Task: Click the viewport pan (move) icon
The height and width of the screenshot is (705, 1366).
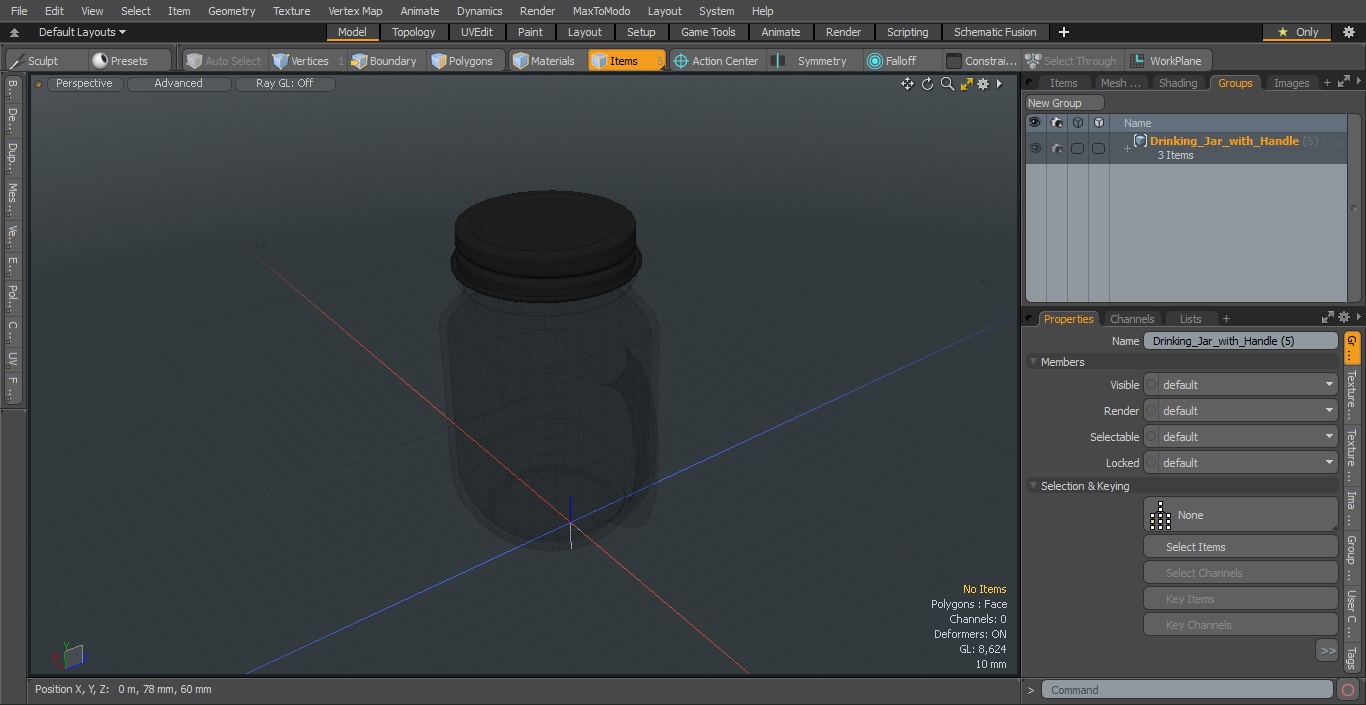Action: click(907, 84)
